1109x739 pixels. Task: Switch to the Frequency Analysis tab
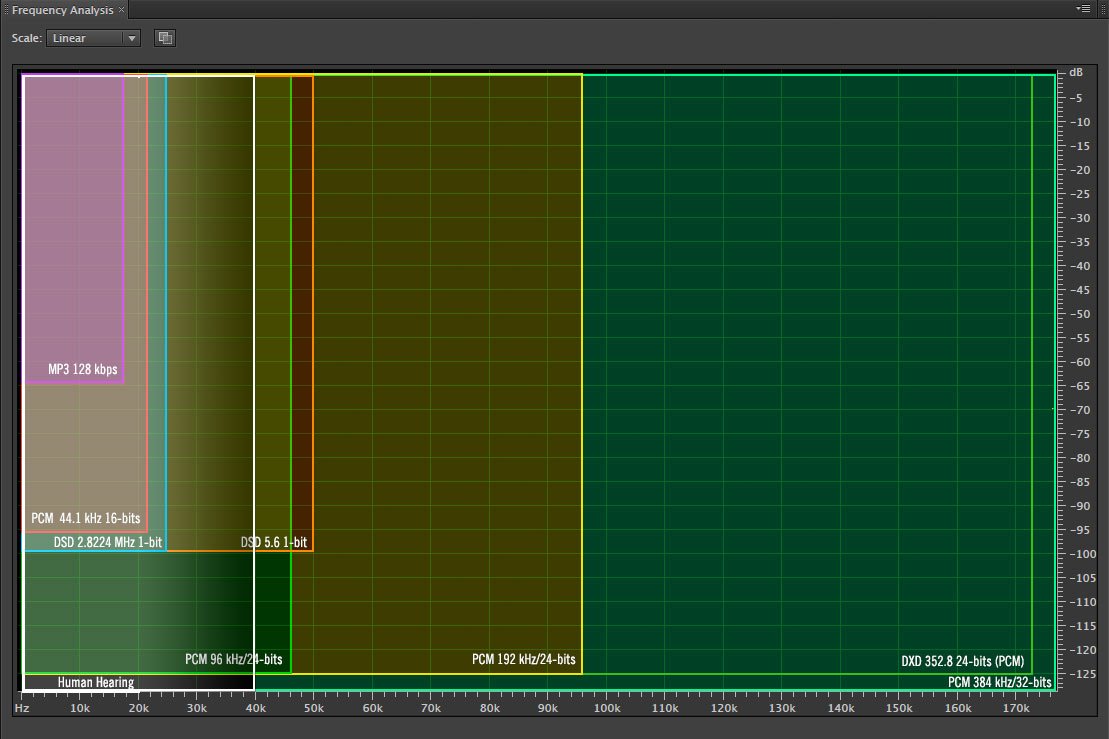tap(60, 9)
